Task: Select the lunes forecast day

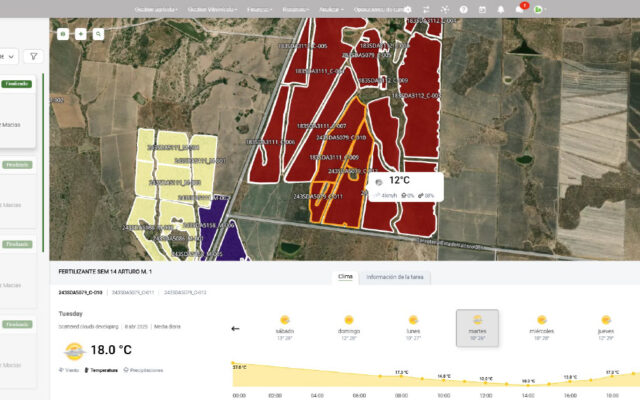Action: coord(413,328)
